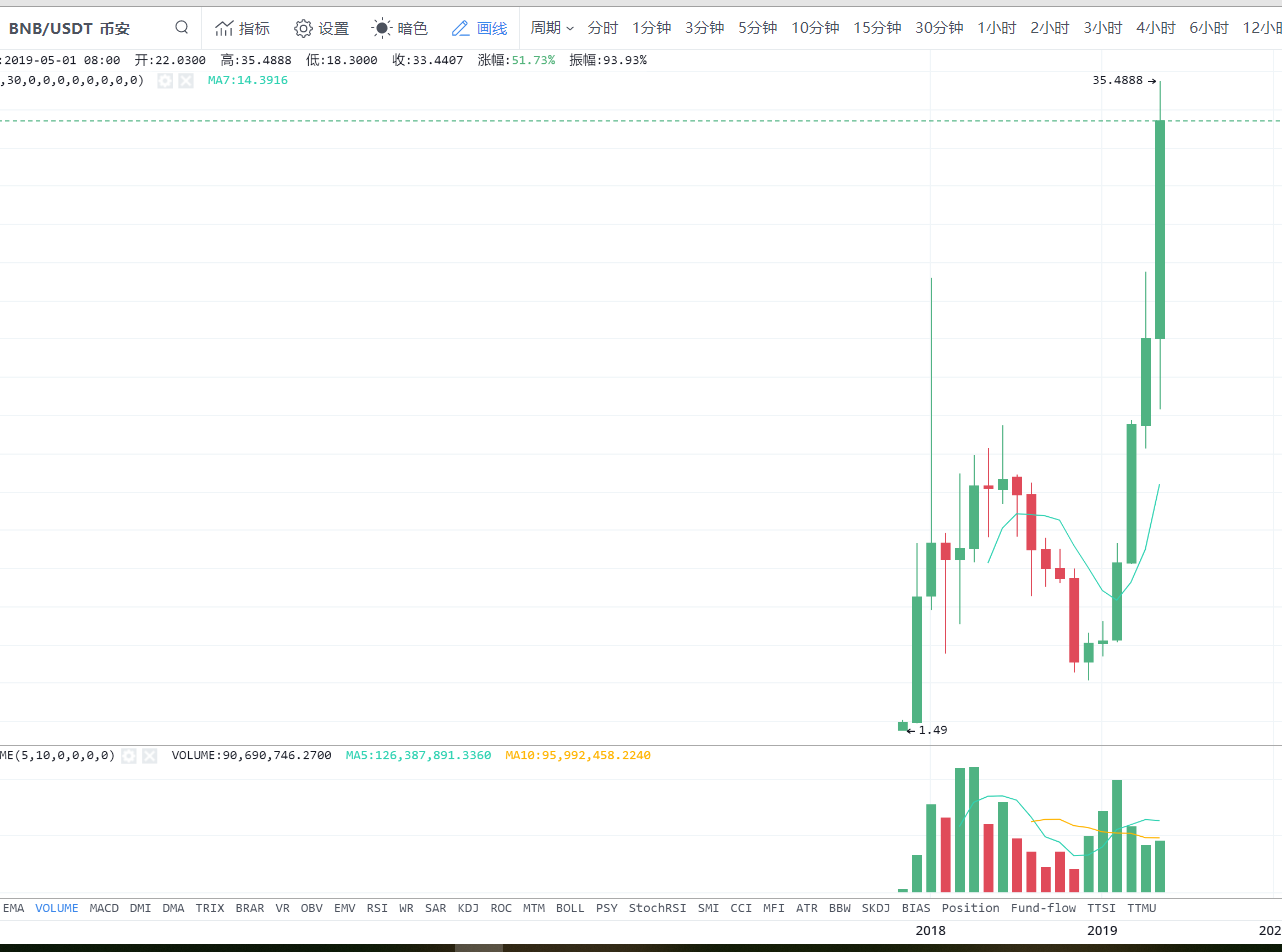This screenshot has height=952, width=1282.
Task: Switch sub-chart to ATR indicator
Action: pyautogui.click(x=807, y=908)
